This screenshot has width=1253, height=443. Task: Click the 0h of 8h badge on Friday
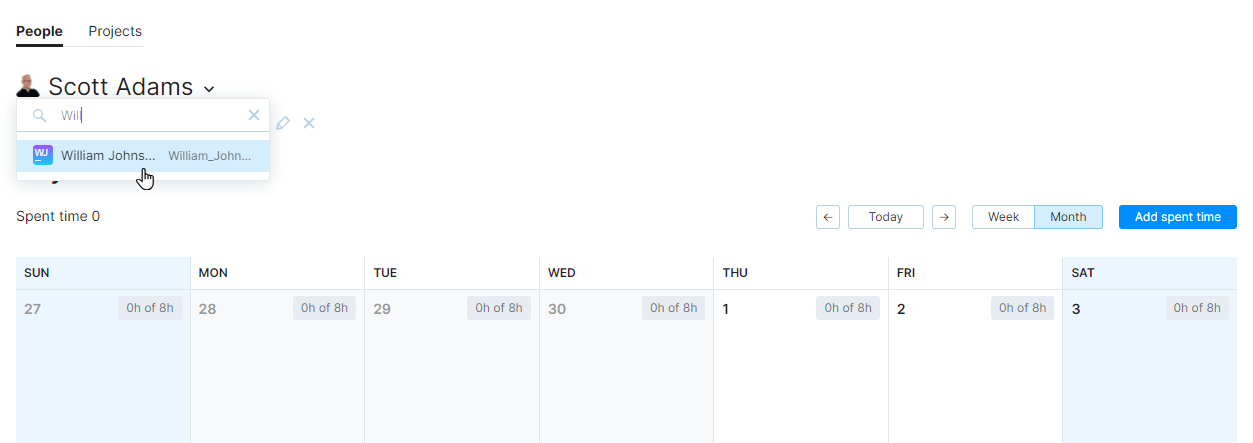pos(1023,308)
